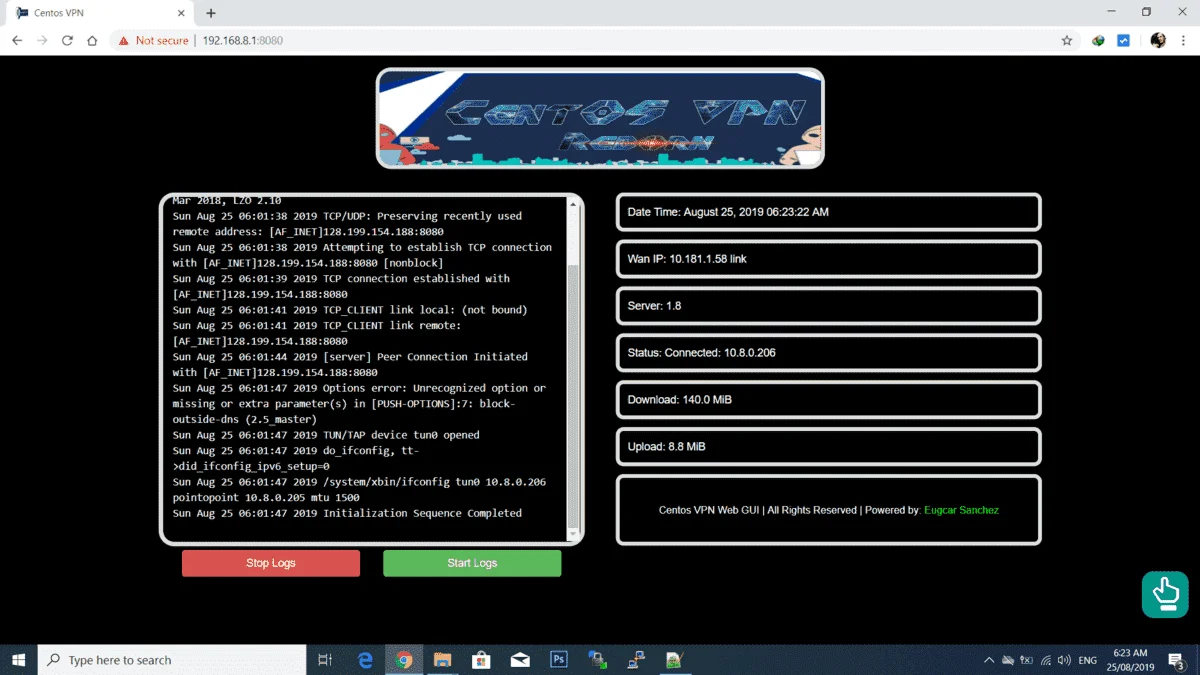Image resolution: width=1200 pixels, height=675 pixels.
Task: Click the Not secure warning indicator
Action: 153,41
